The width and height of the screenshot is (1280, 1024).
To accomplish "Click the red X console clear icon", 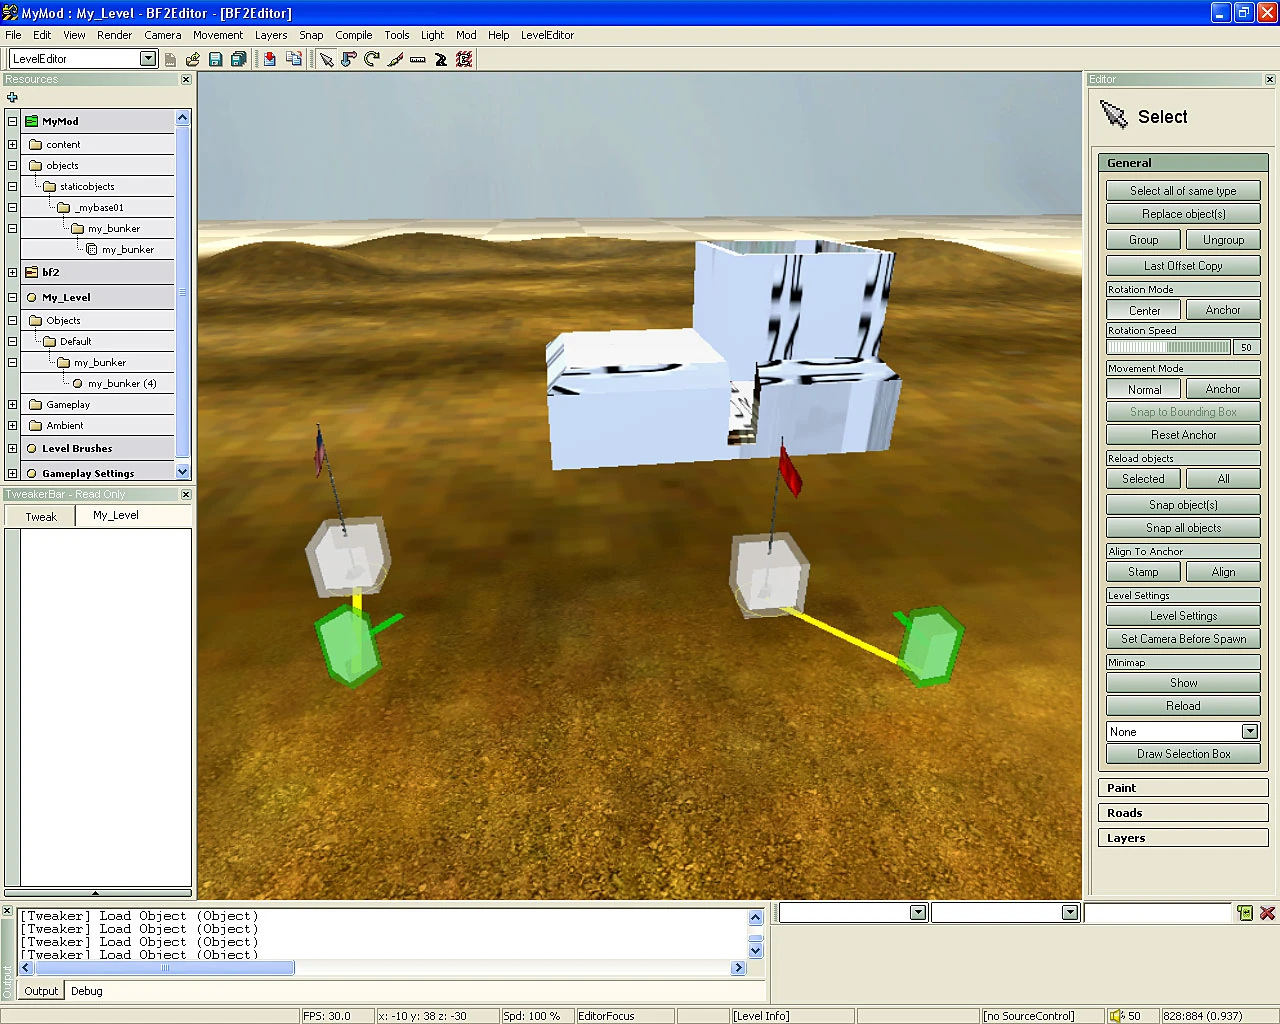I will click(1267, 913).
